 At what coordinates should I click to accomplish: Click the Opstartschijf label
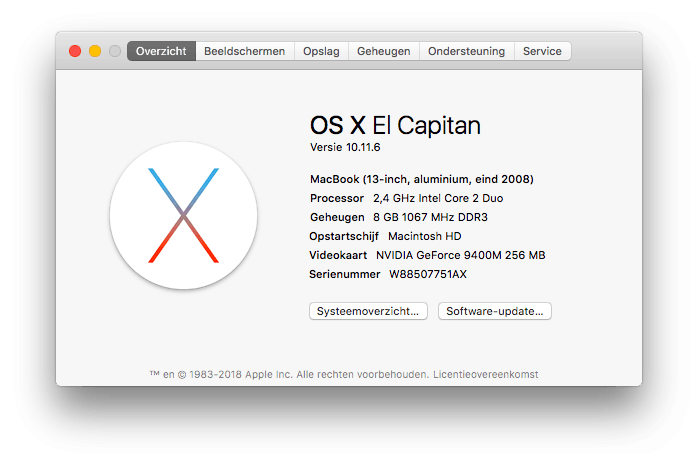[x=344, y=236]
